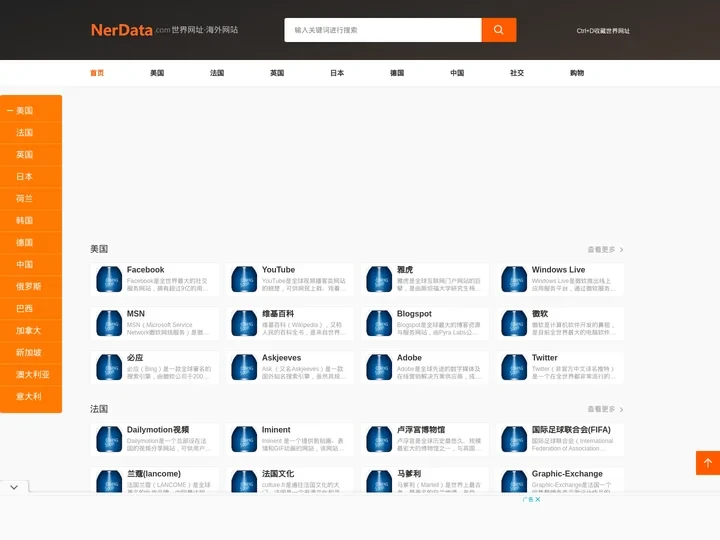Click the Adobe site icon
Image resolution: width=720 pixels, height=540 pixels.
point(379,367)
